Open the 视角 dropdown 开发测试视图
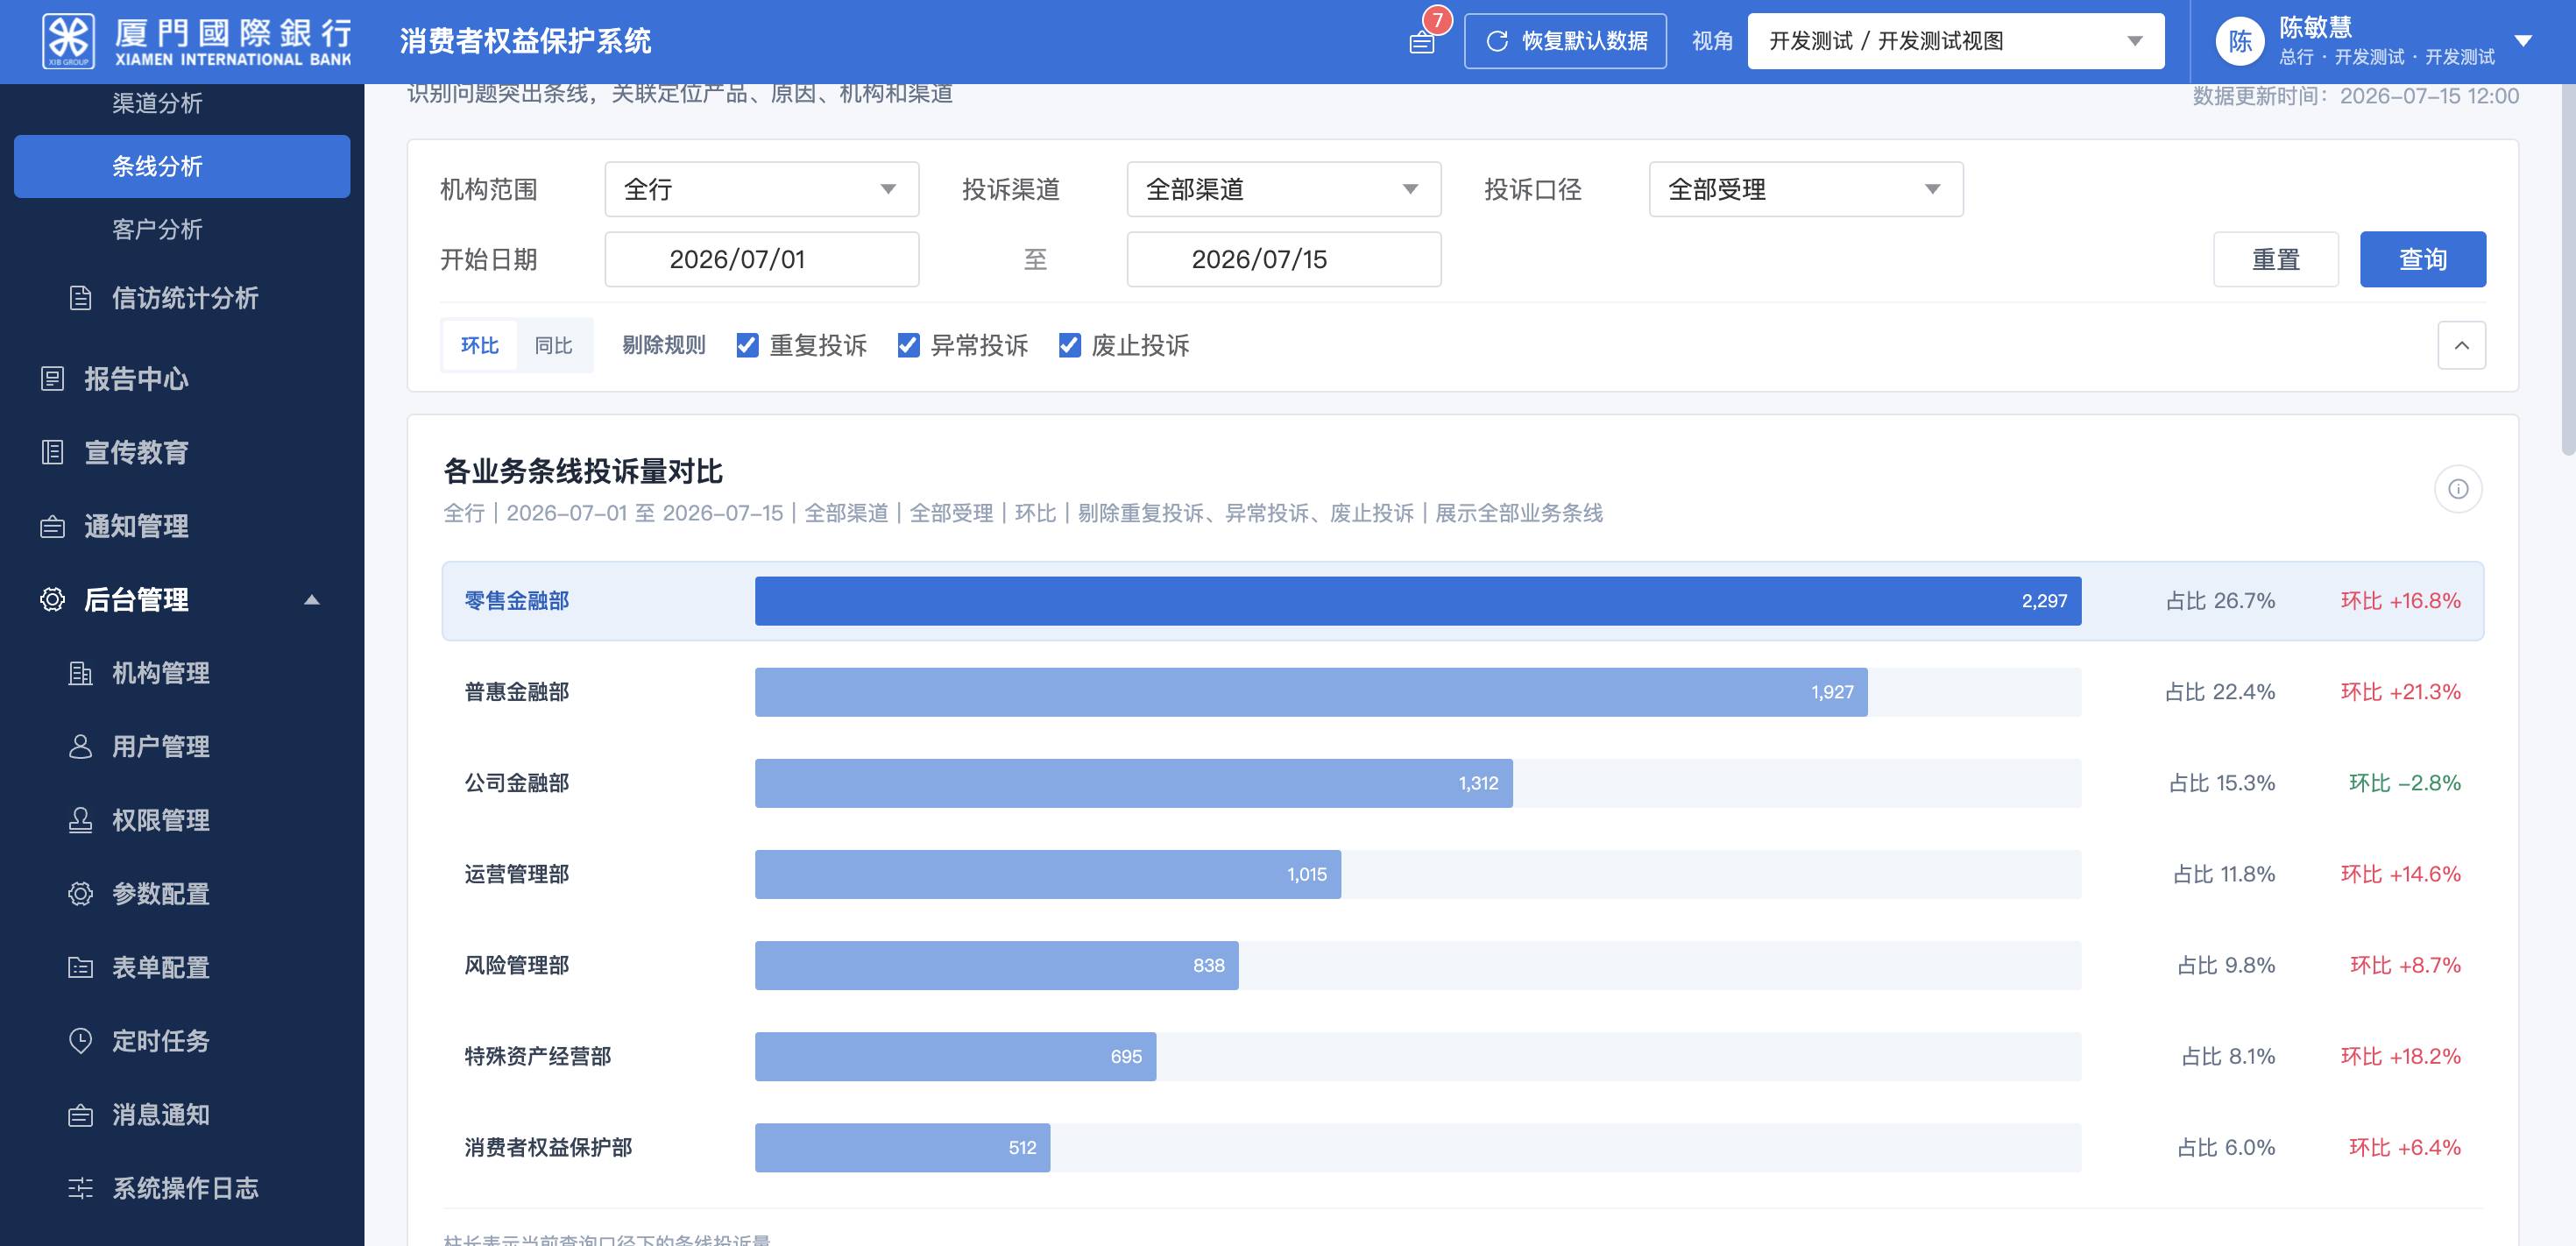 [x=1956, y=41]
